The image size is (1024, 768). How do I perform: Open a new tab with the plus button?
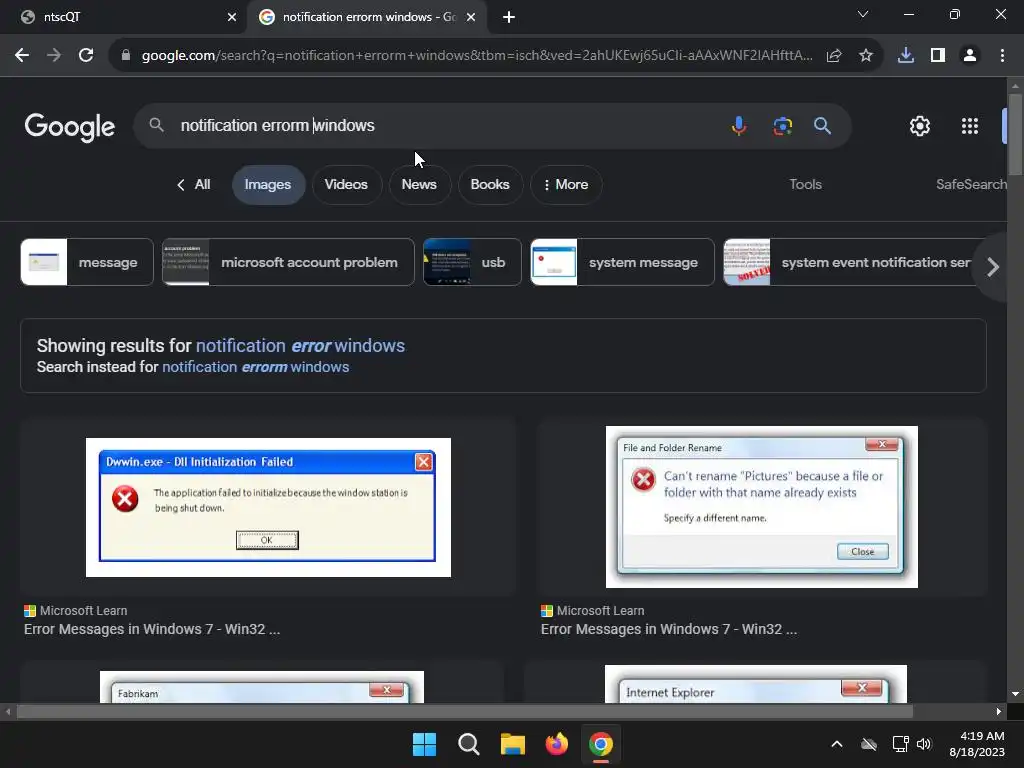point(509,17)
